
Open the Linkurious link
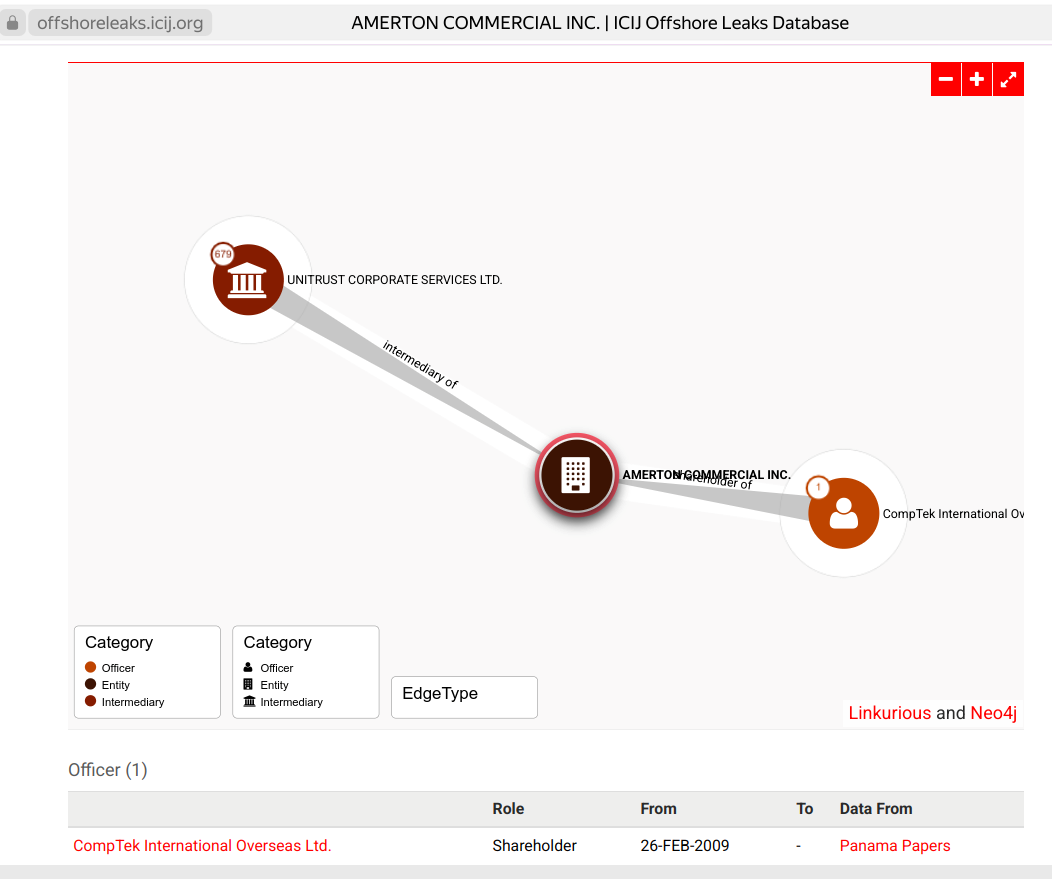890,713
